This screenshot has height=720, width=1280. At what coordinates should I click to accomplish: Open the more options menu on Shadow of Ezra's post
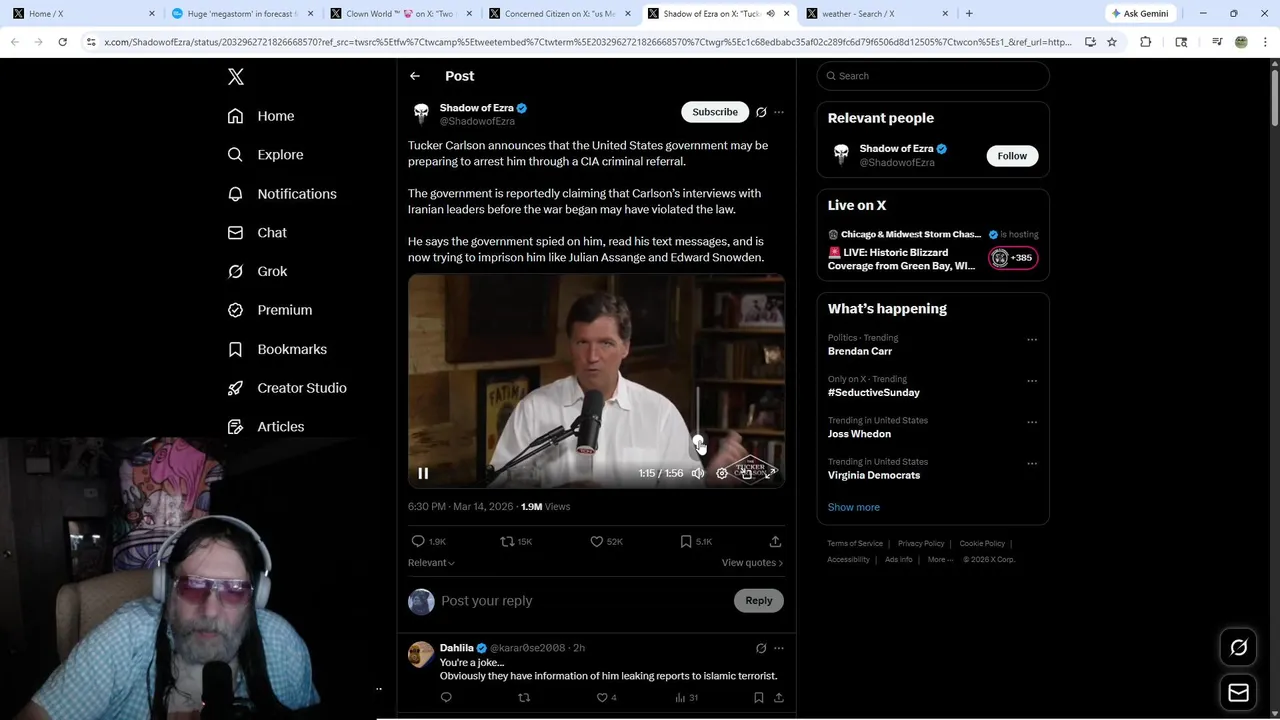[779, 112]
